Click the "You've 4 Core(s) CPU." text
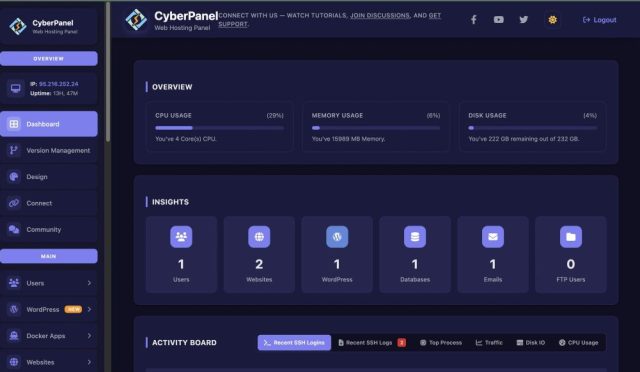This screenshot has width=640, height=372. coord(186,139)
